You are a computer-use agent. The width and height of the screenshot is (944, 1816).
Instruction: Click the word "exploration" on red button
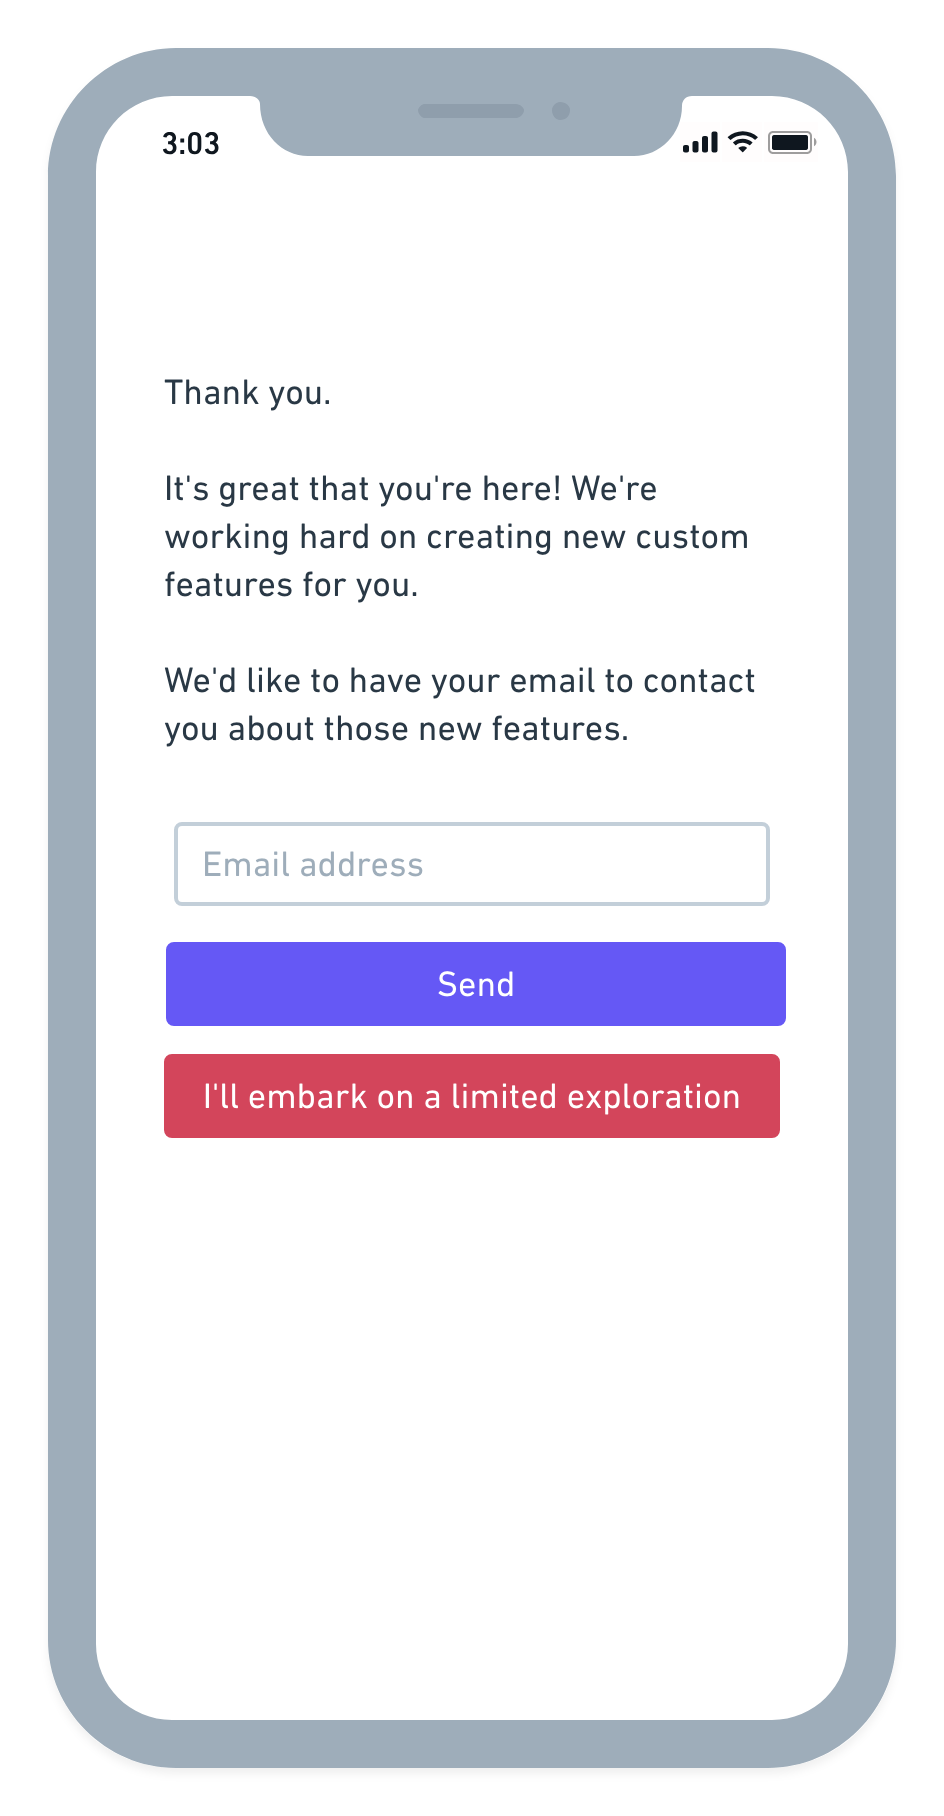654,1097
